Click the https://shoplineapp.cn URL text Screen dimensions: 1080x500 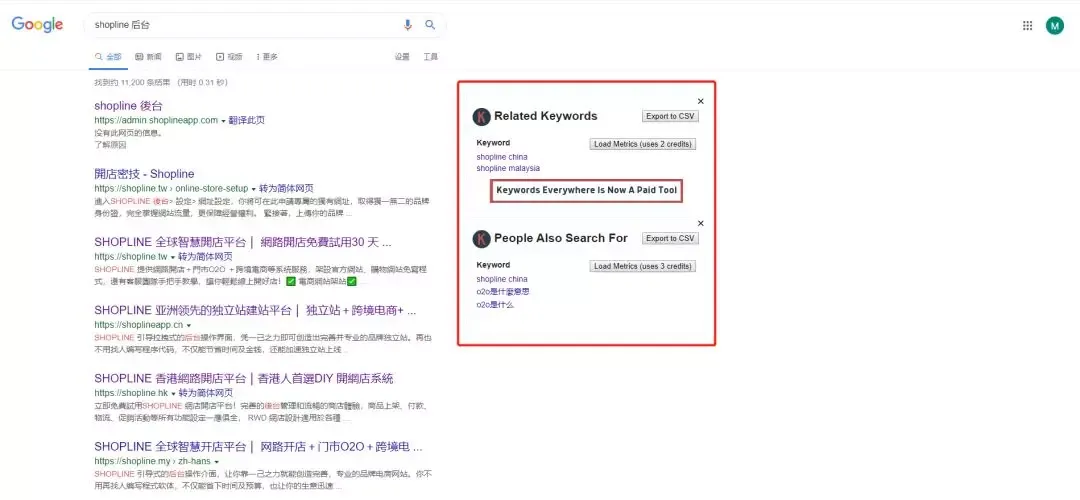pyautogui.click(x=138, y=324)
